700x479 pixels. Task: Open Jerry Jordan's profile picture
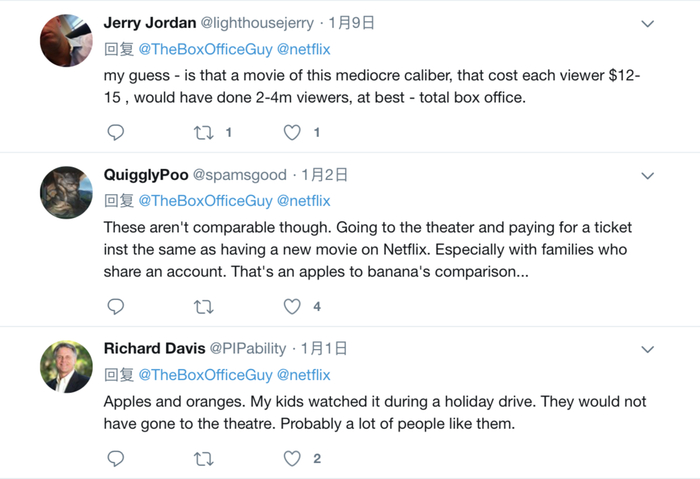[x=66, y=42]
